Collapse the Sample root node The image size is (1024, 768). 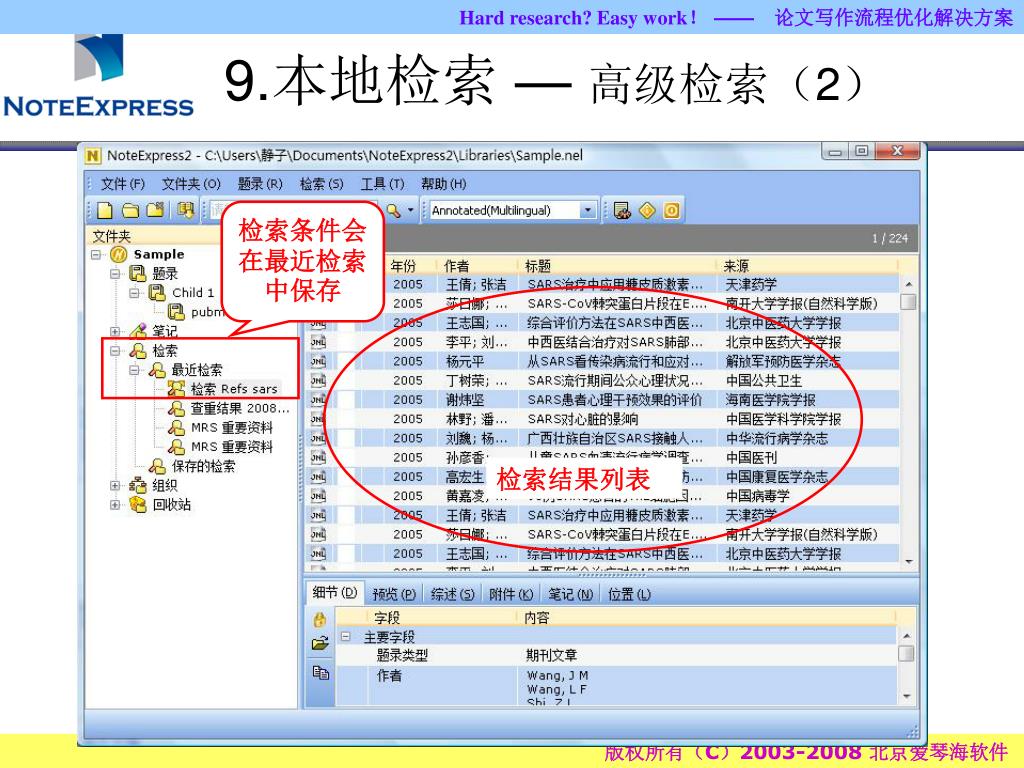[96, 255]
